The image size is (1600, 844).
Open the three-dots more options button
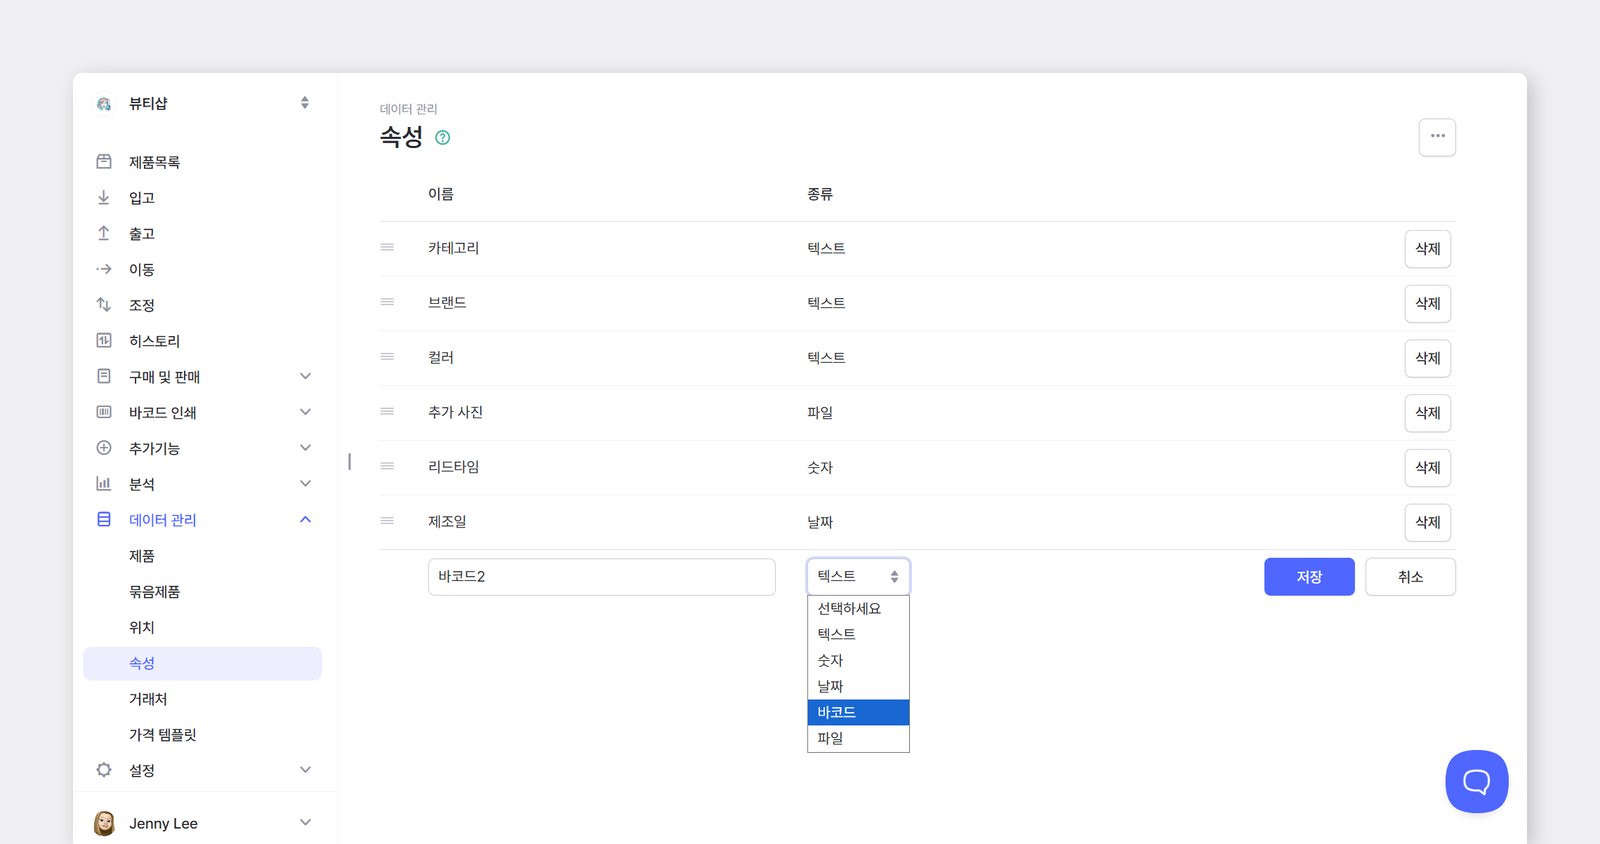1437,137
